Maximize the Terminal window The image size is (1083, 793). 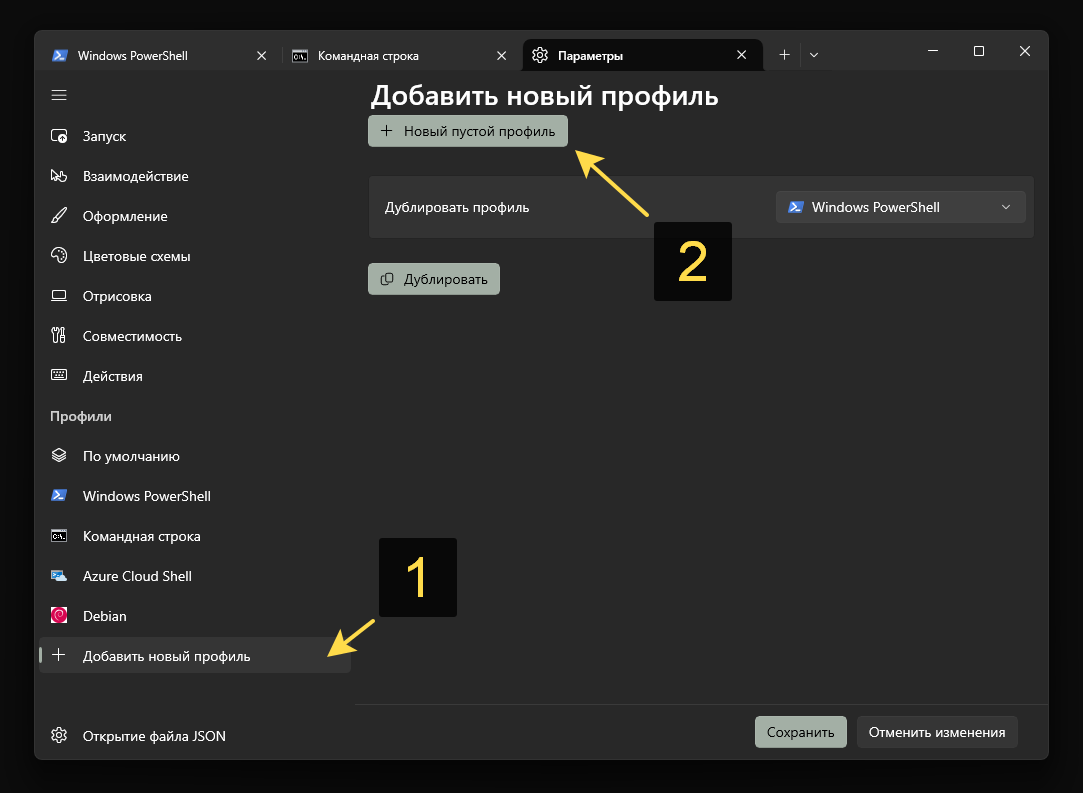(x=979, y=51)
